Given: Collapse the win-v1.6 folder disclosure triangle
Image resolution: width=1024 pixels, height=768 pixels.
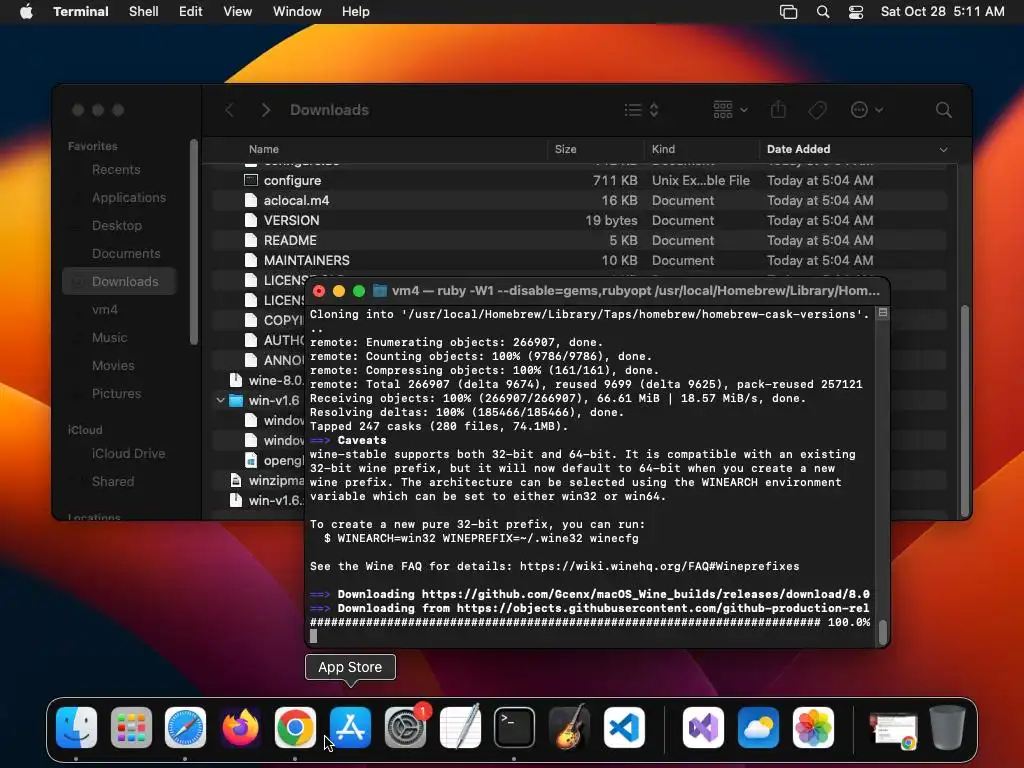Looking at the screenshot, I should 221,400.
